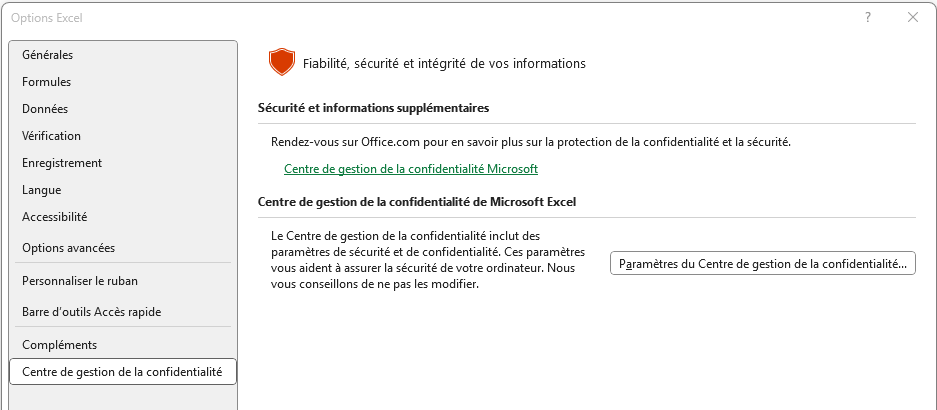Click the Options Excel title bar

[400, 17]
